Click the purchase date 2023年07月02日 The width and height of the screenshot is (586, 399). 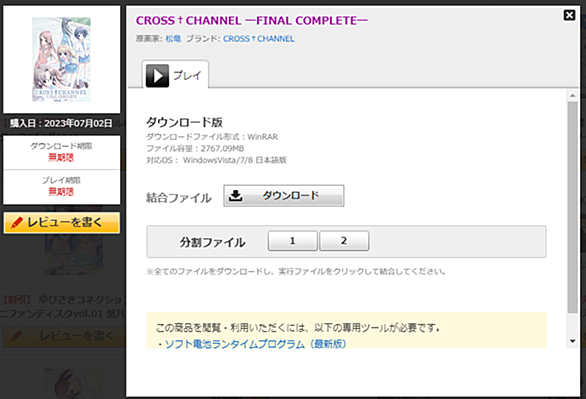78,123
